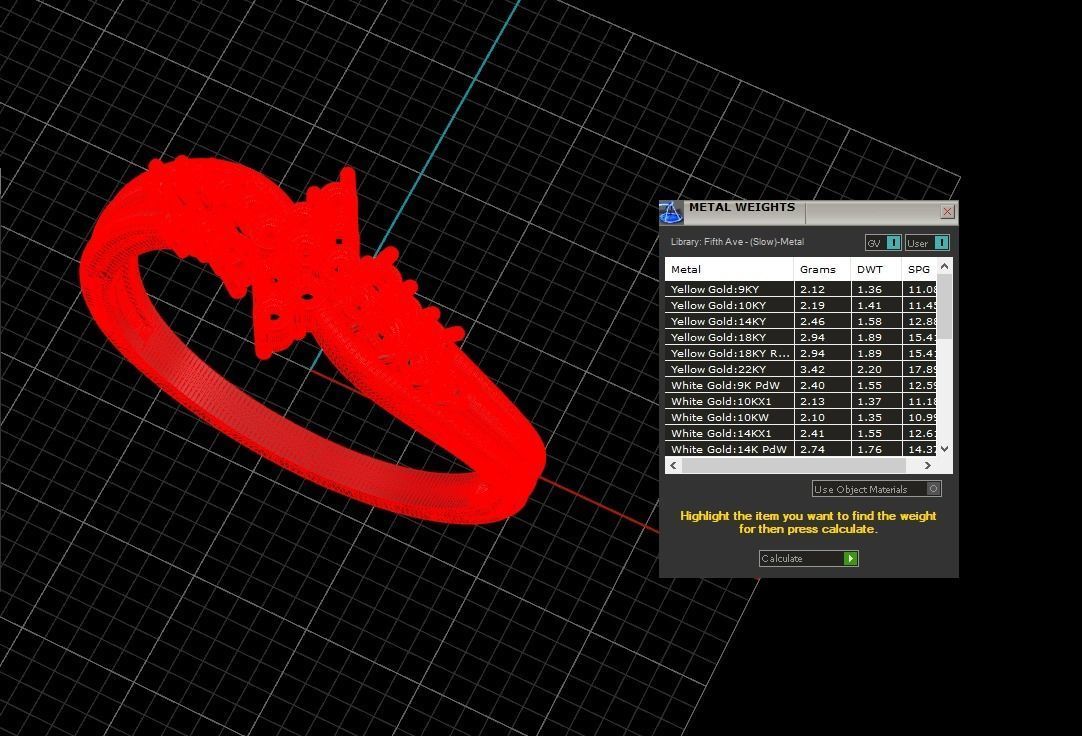Click the horizontal scrollbar thumb
Image resolution: width=1082 pixels, height=736 pixels.
794,466
